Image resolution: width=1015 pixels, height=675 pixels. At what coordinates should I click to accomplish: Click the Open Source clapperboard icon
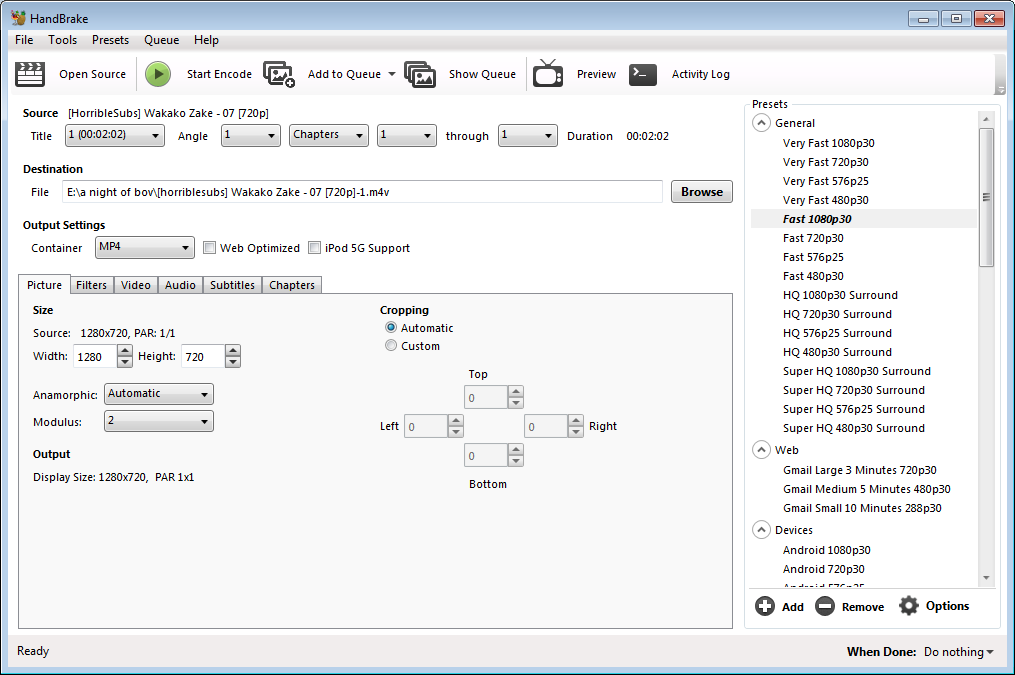[30, 74]
